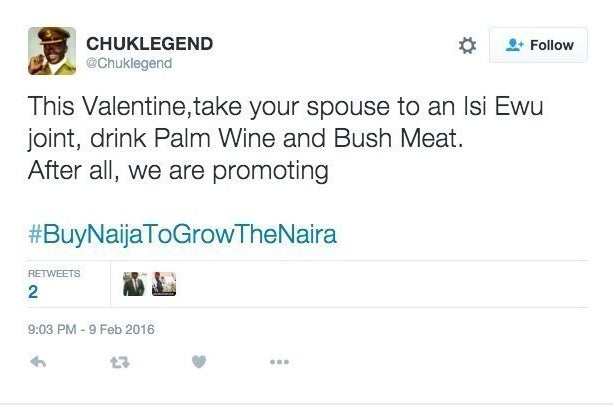Open the gear settings dropdown
This screenshot has height=405, width=613.
(467, 45)
